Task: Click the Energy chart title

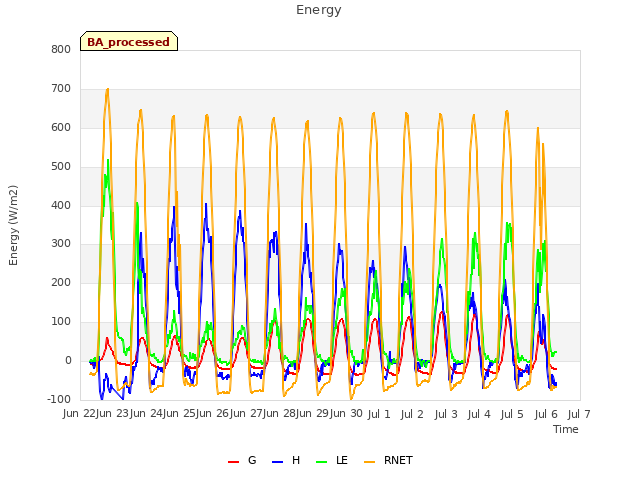Action: [319, 10]
